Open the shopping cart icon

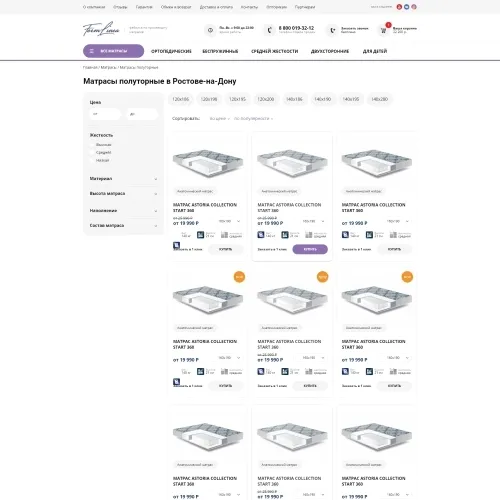(383, 30)
